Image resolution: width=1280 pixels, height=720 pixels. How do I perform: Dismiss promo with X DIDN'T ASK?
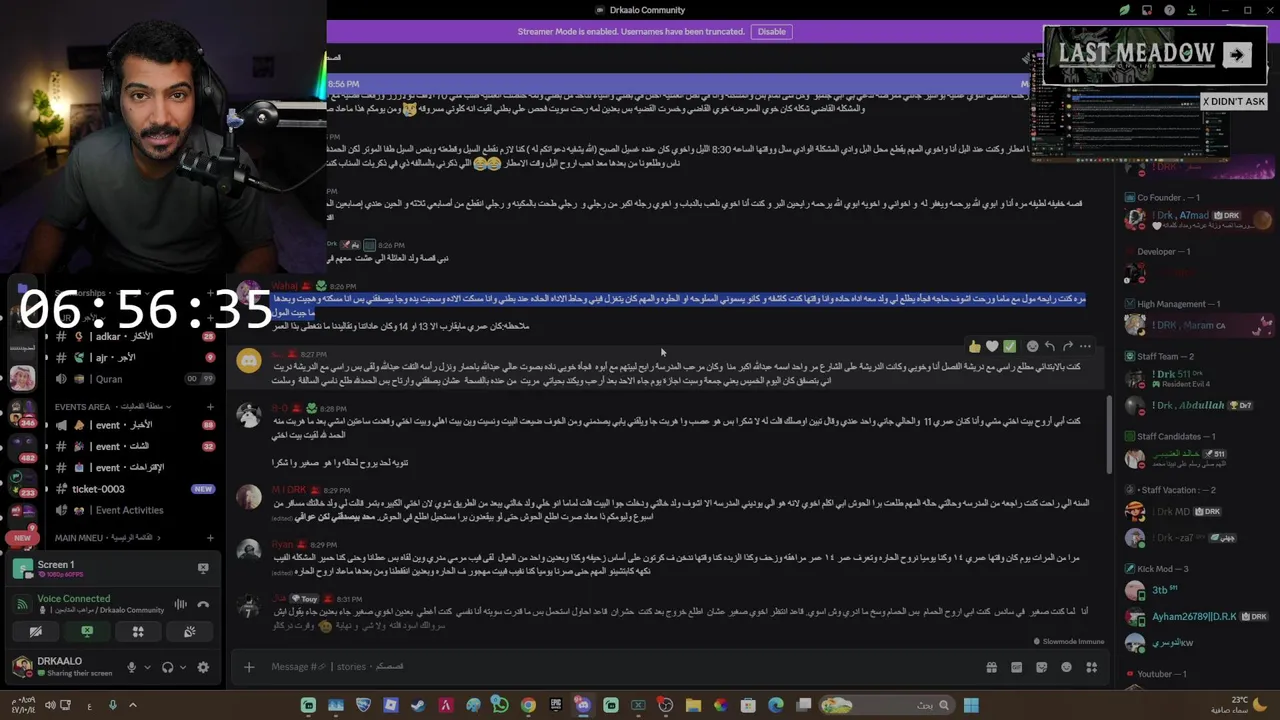click(x=1233, y=101)
